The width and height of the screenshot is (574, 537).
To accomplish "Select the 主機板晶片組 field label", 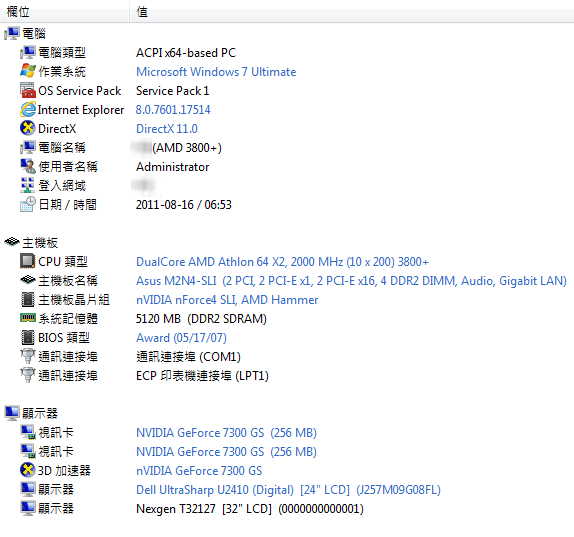I will tap(74, 300).
